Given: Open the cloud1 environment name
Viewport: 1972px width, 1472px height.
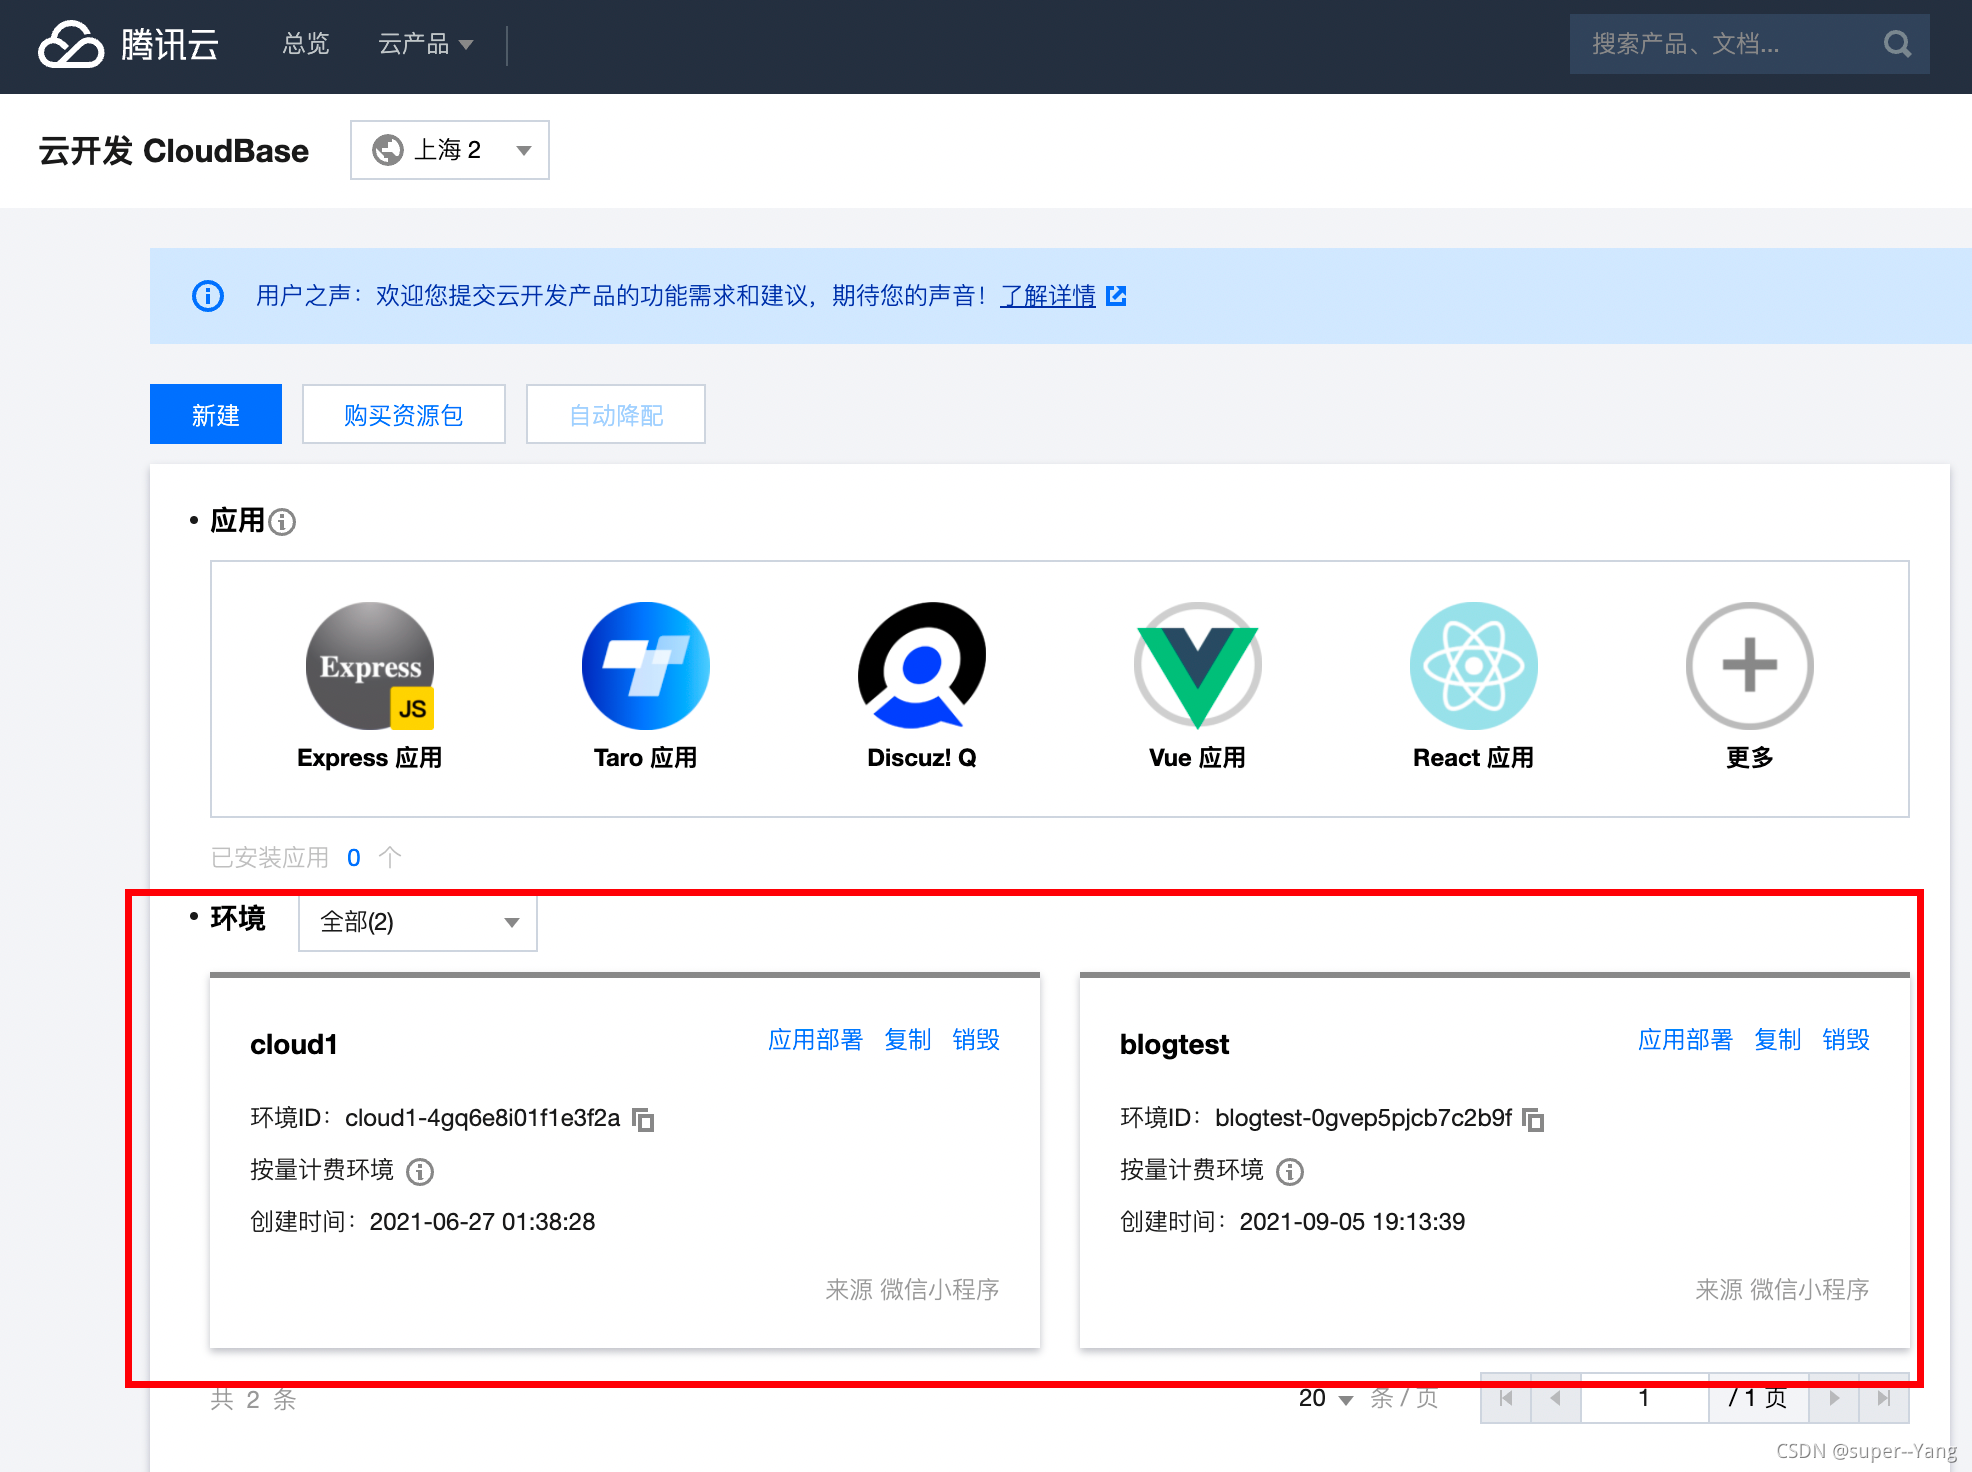Looking at the screenshot, I should [294, 1045].
